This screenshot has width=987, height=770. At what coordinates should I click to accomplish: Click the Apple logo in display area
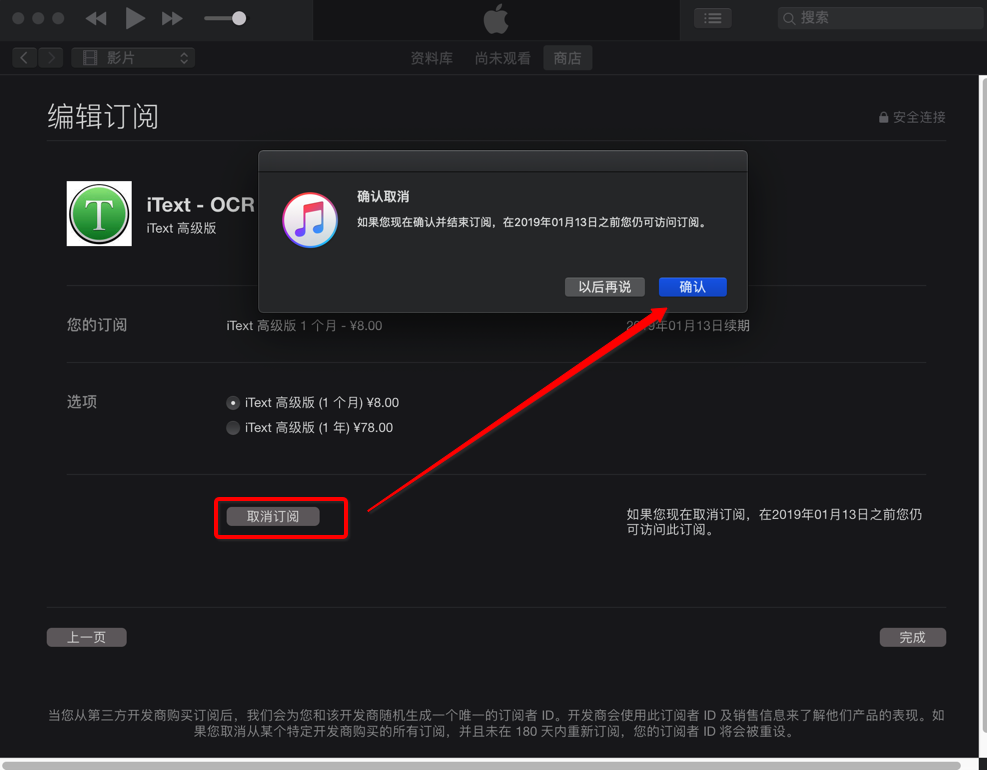pyautogui.click(x=496, y=20)
